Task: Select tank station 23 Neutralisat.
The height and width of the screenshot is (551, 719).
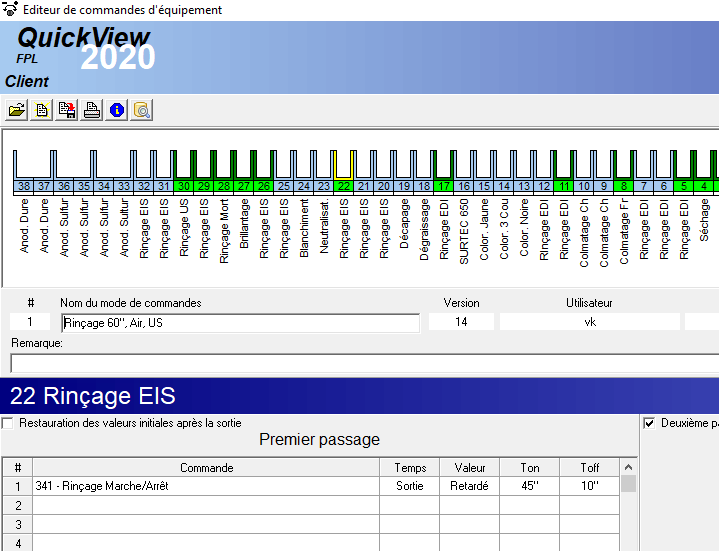Action: pyautogui.click(x=324, y=186)
